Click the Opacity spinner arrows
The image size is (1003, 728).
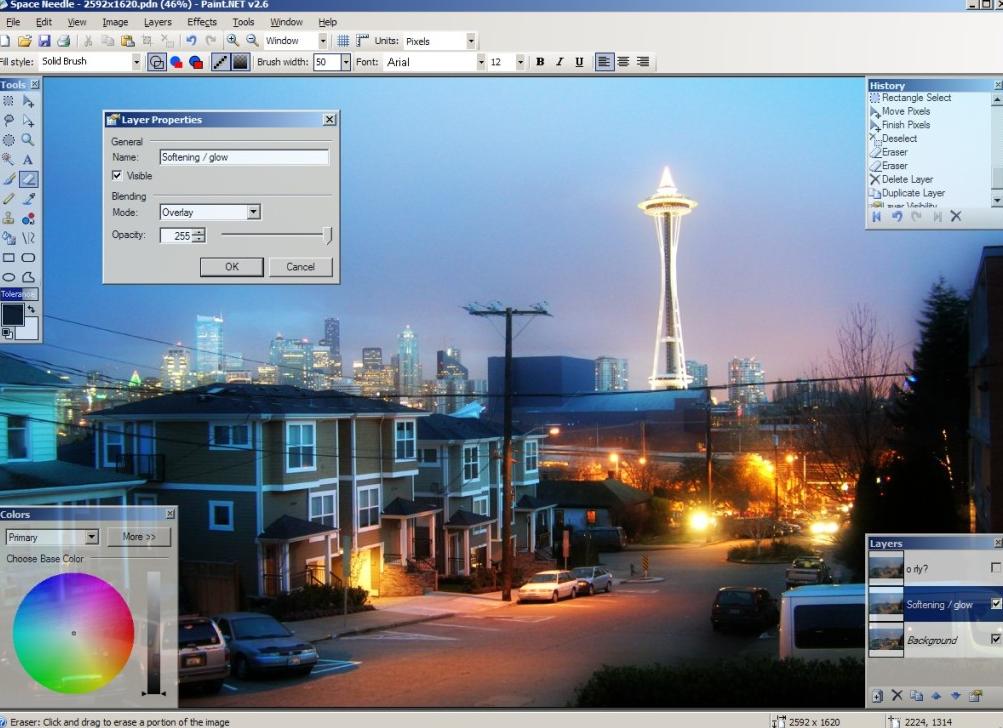point(199,235)
